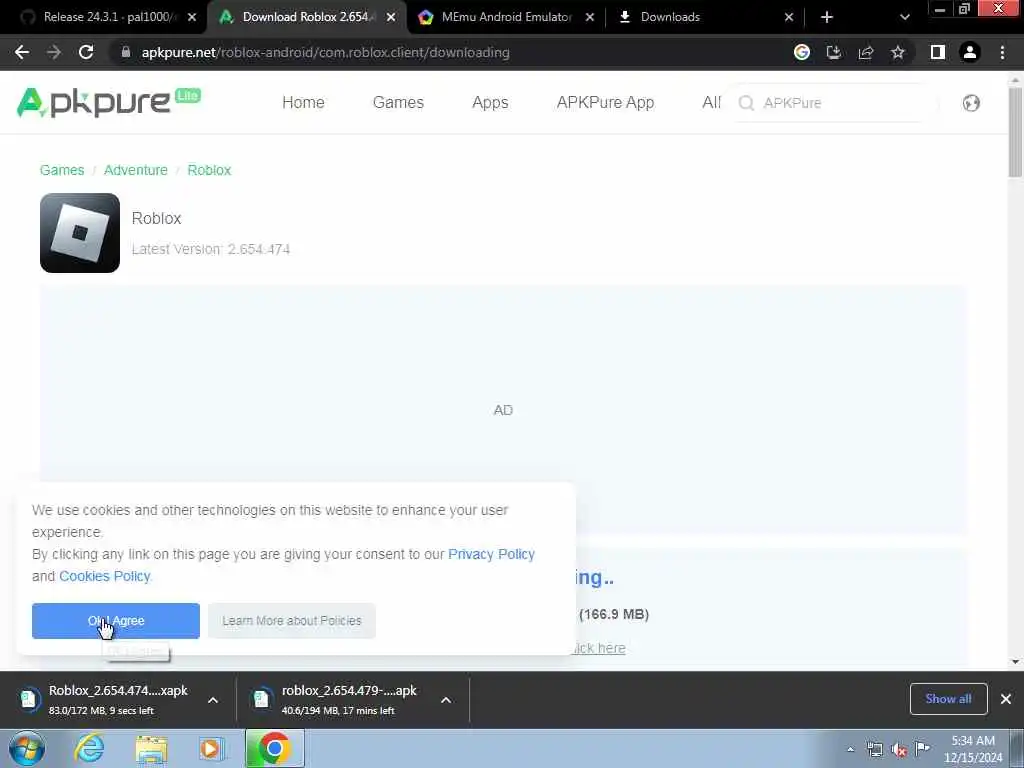The image size is (1024, 768).
Task: Close the downloads bar
Action: click(1006, 699)
